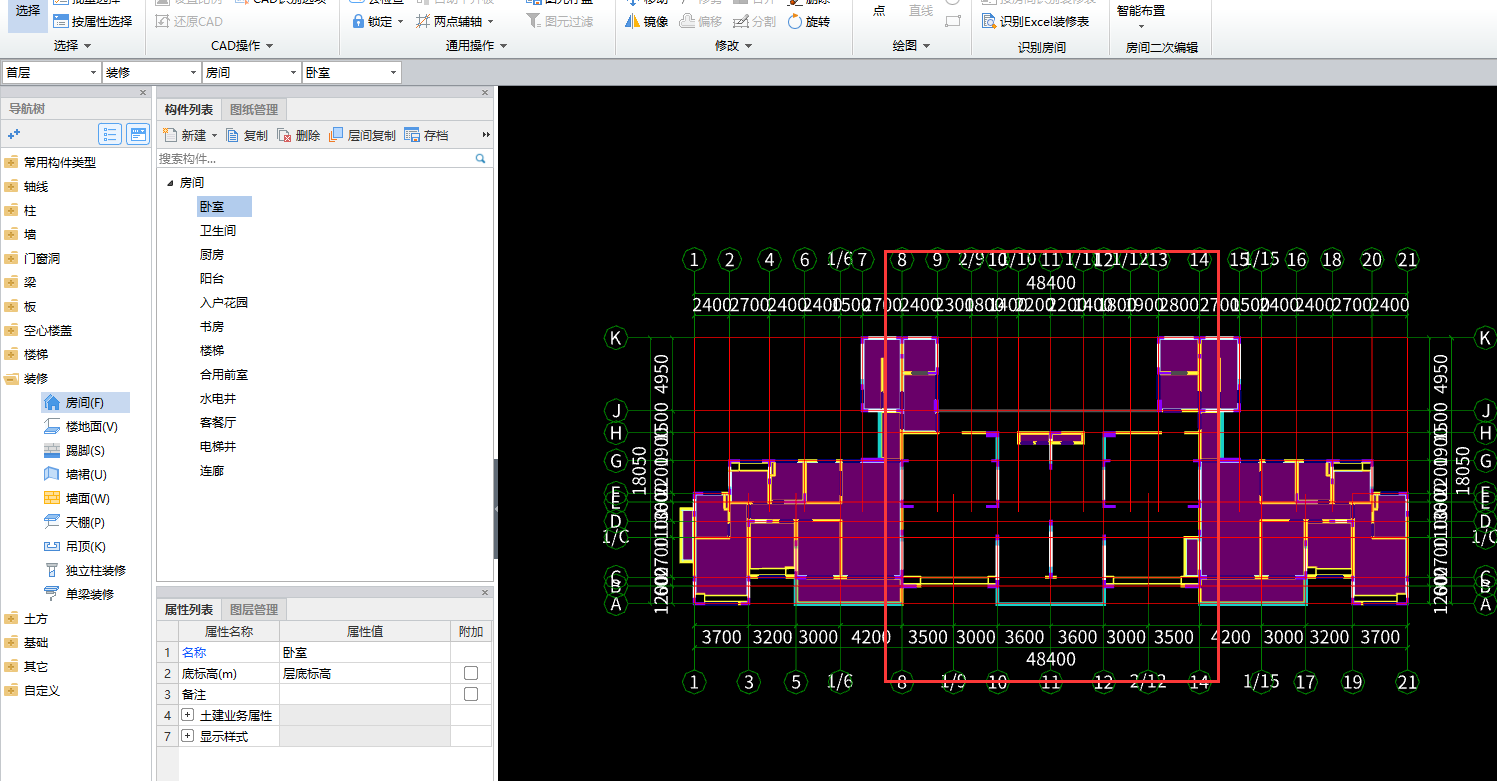Click 识别Excel装修表 tool
The width and height of the screenshot is (1497, 781).
tap(1035, 21)
